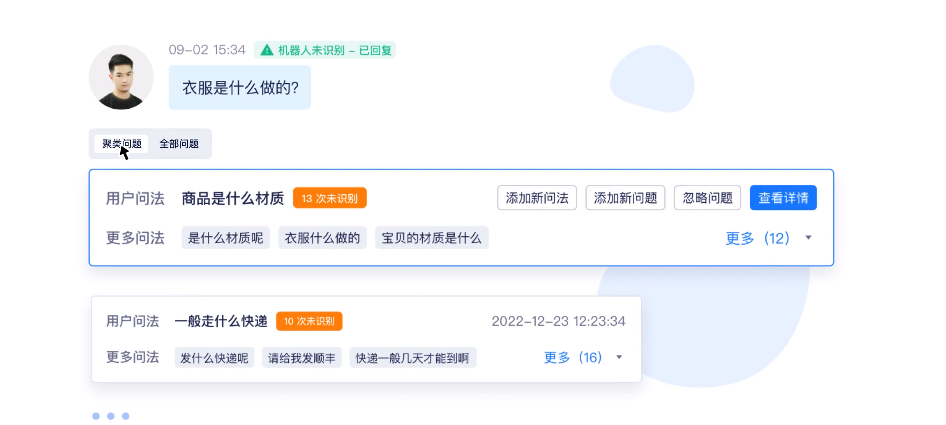Expand 更多（12）question variants

(758, 238)
